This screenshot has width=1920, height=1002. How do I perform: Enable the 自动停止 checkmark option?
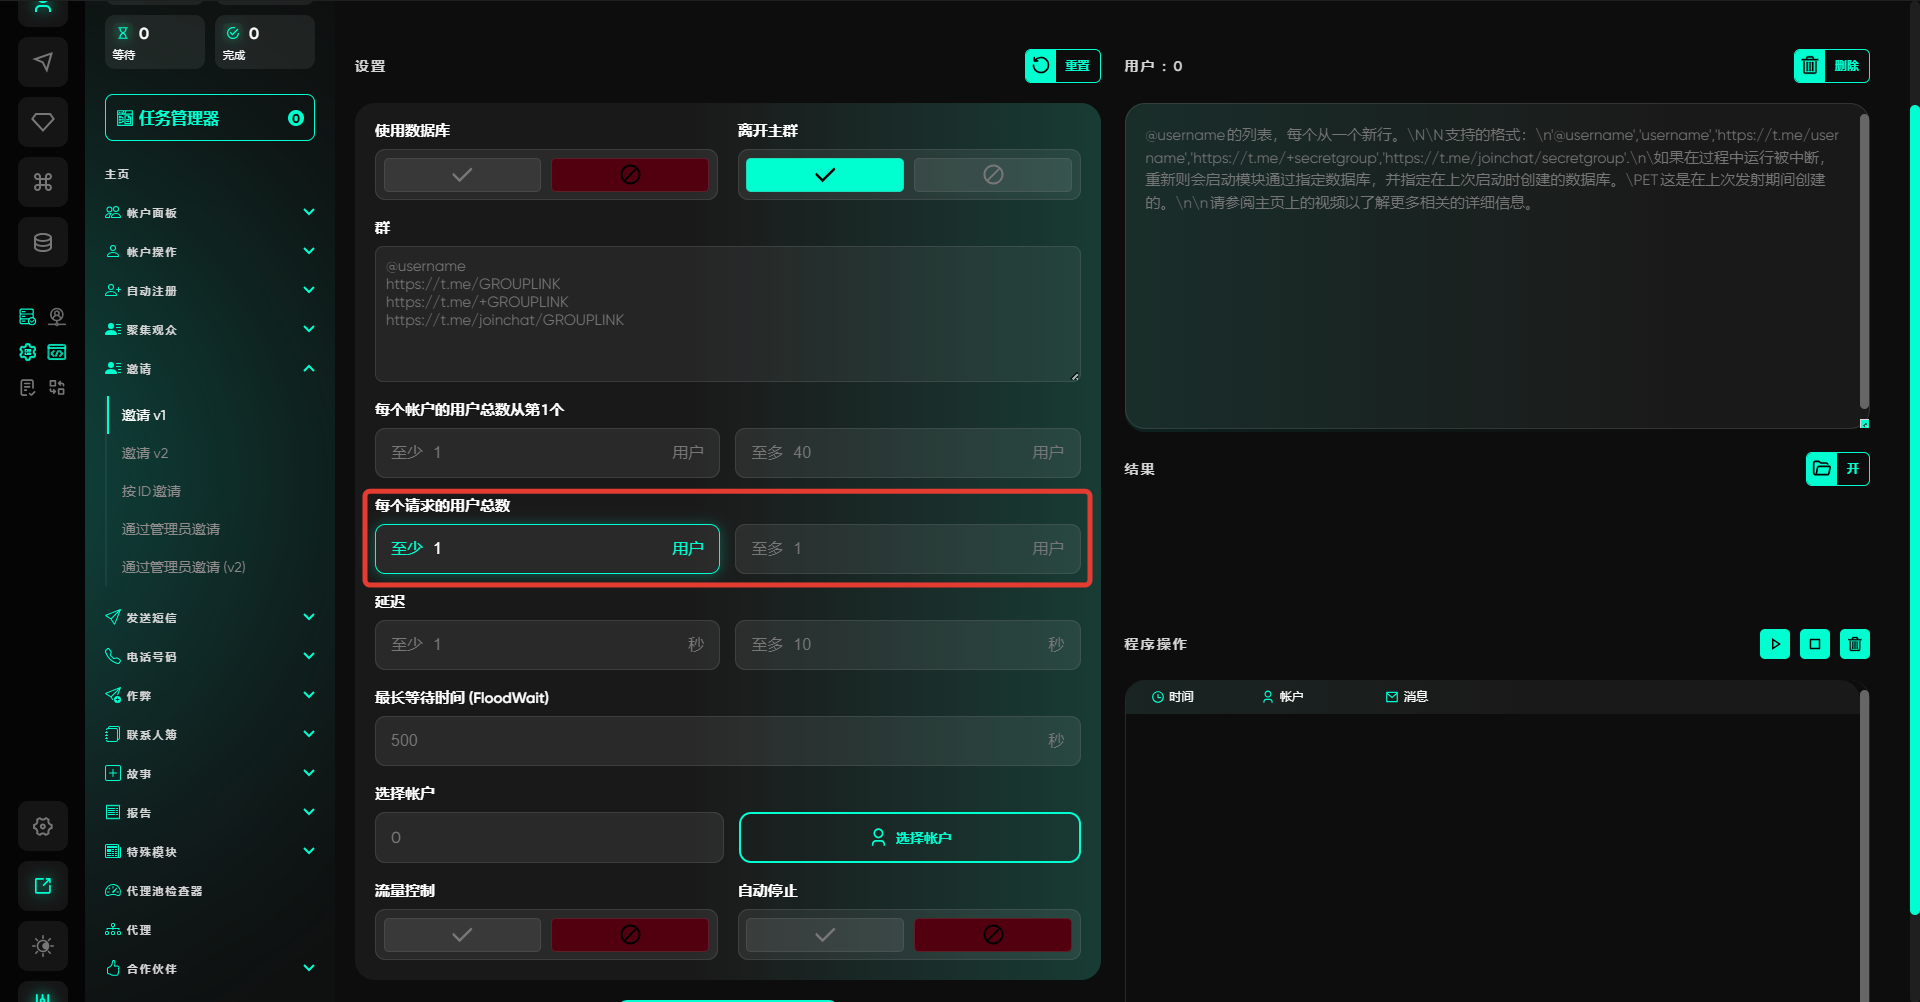[x=824, y=935]
